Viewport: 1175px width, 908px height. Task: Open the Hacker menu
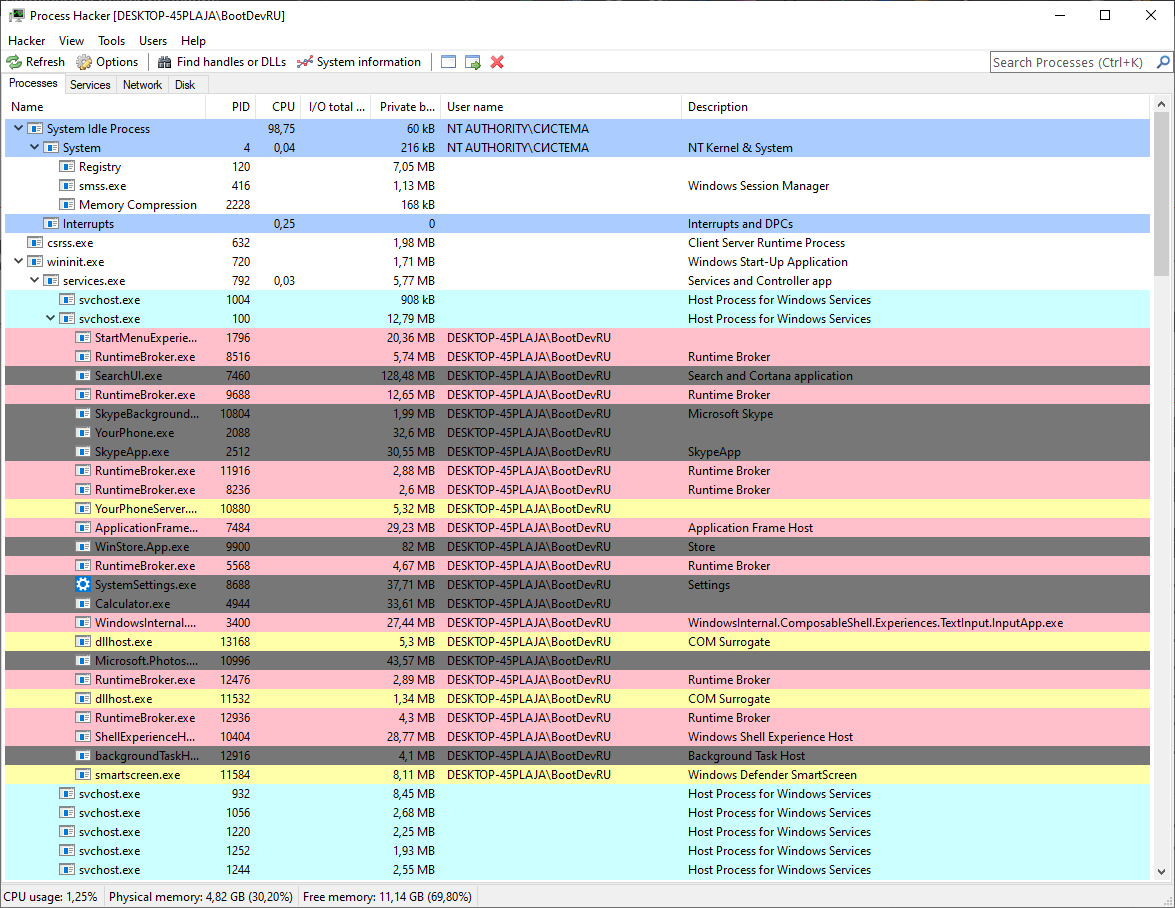tap(26, 40)
